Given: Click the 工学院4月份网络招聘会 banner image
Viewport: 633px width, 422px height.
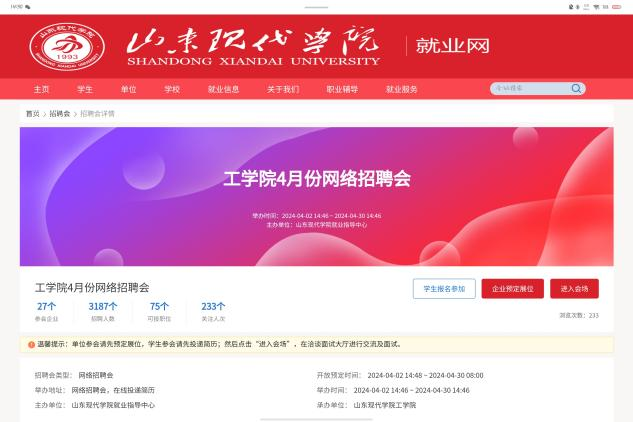Looking at the screenshot, I should click(x=316, y=196).
